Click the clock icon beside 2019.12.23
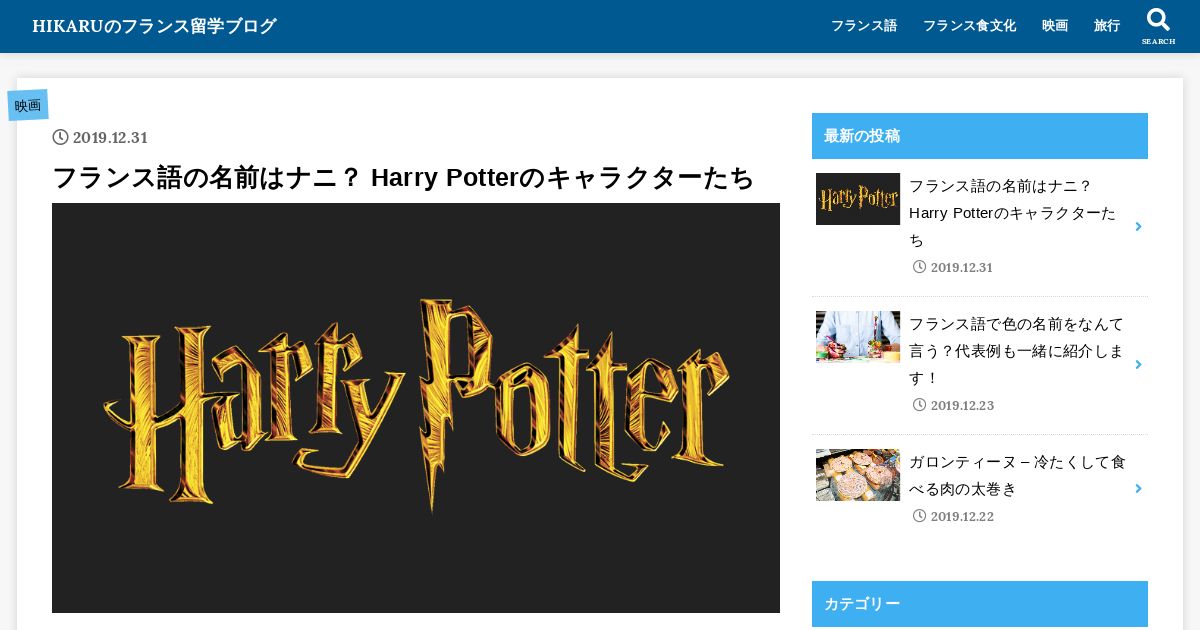The width and height of the screenshot is (1200, 630). (920, 405)
